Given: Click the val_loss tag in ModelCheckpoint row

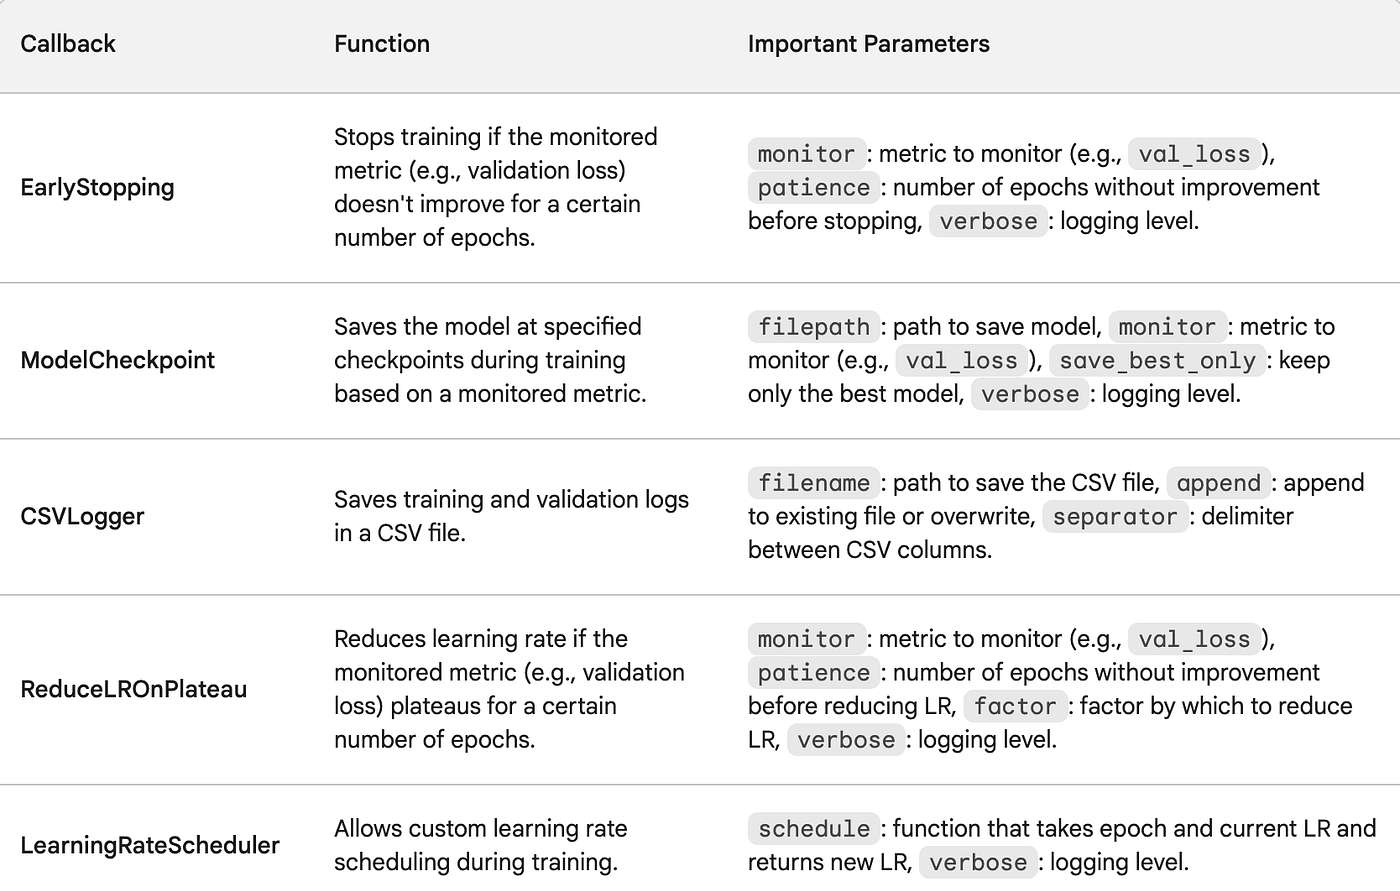Looking at the screenshot, I should pos(961,361).
